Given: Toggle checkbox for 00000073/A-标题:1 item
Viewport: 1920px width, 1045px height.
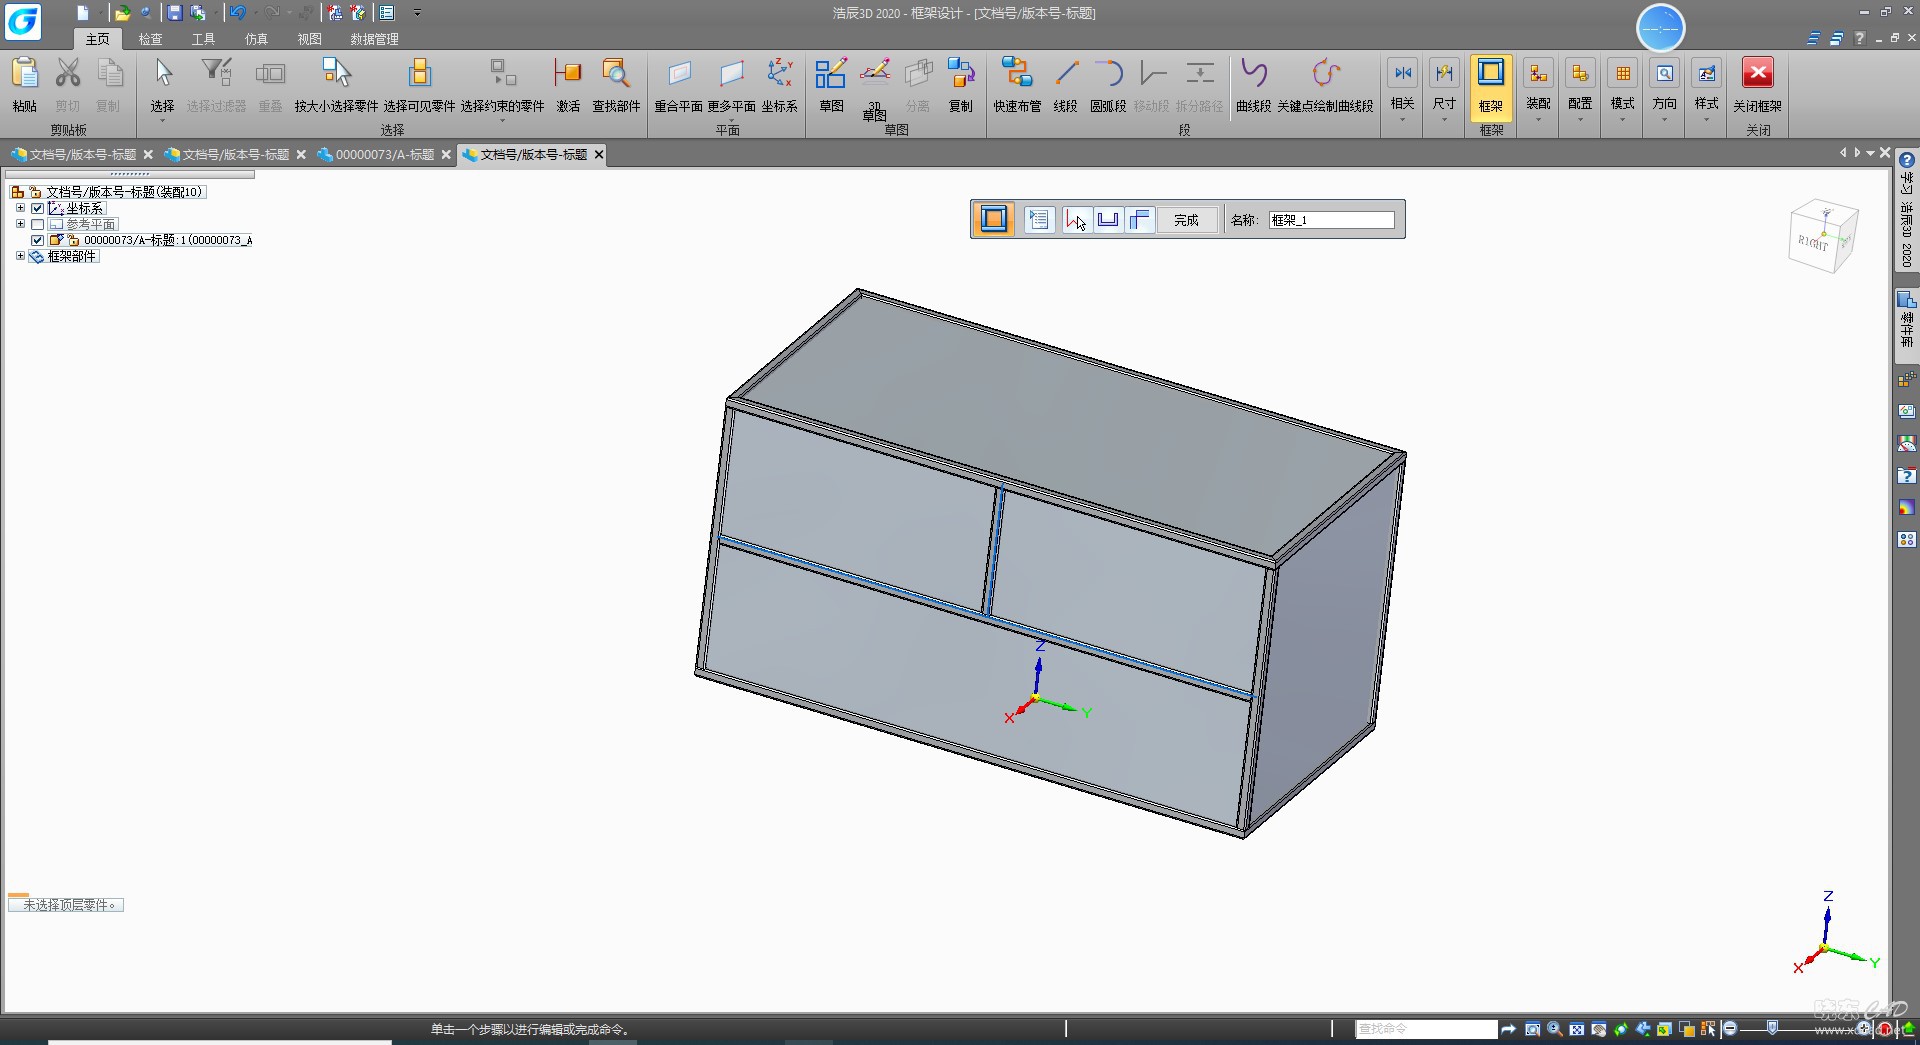Looking at the screenshot, I should (x=37, y=240).
